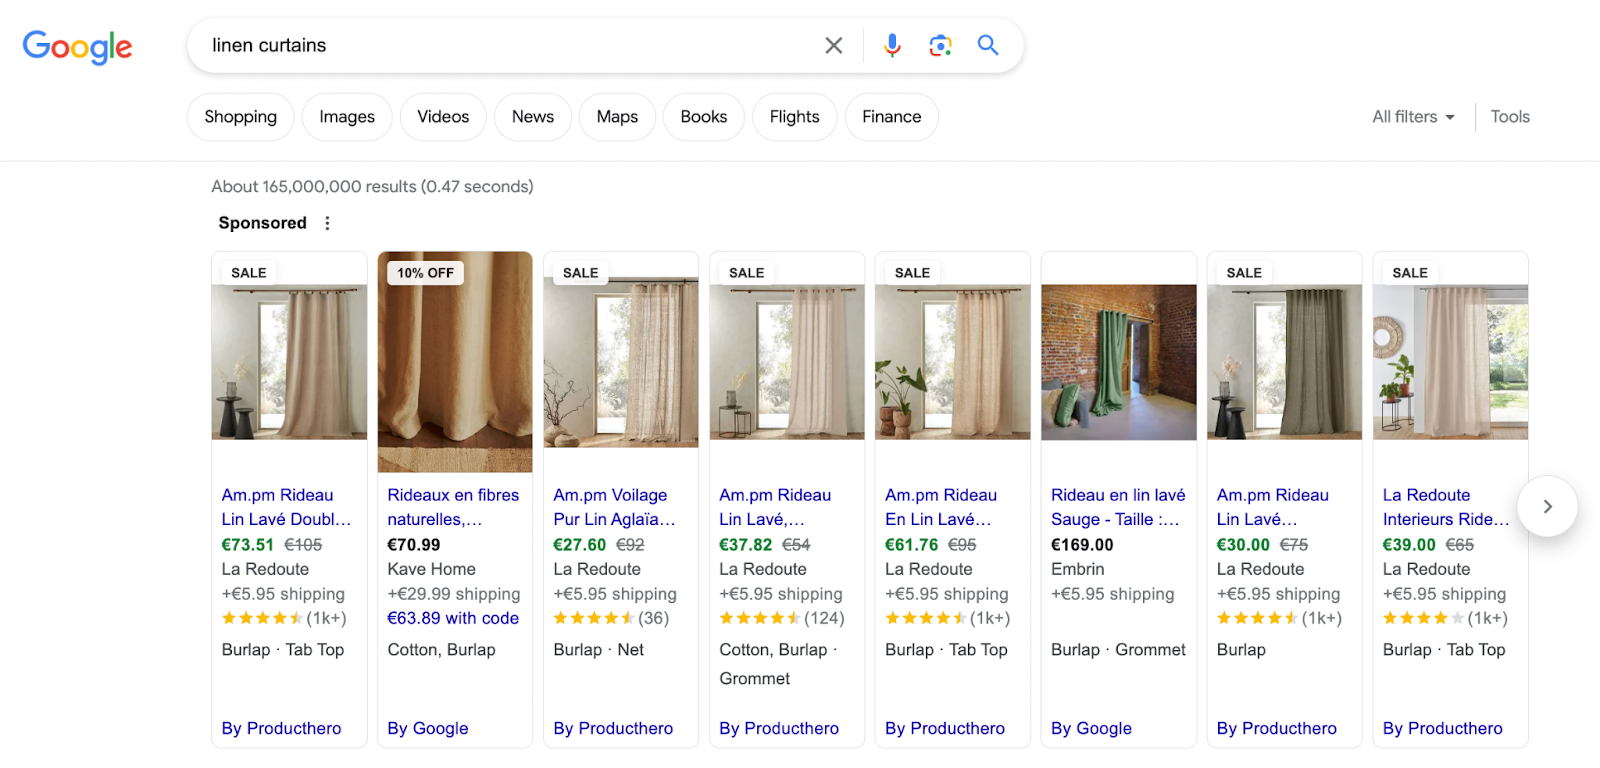Click the star rating with (36) reviews
Viewport: 1600px width, 768px height.
click(x=611, y=618)
